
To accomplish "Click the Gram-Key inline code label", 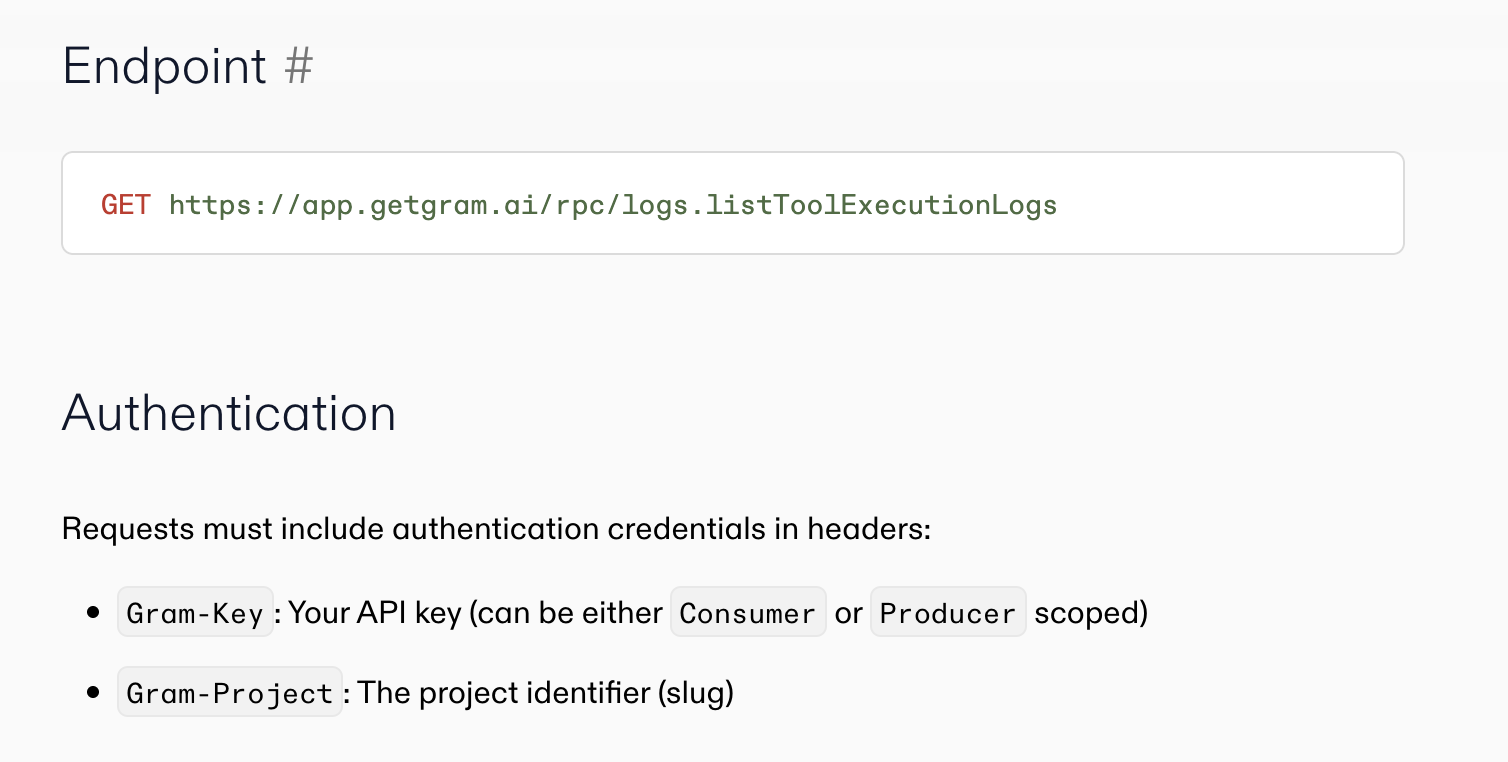I will pos(195,613).
